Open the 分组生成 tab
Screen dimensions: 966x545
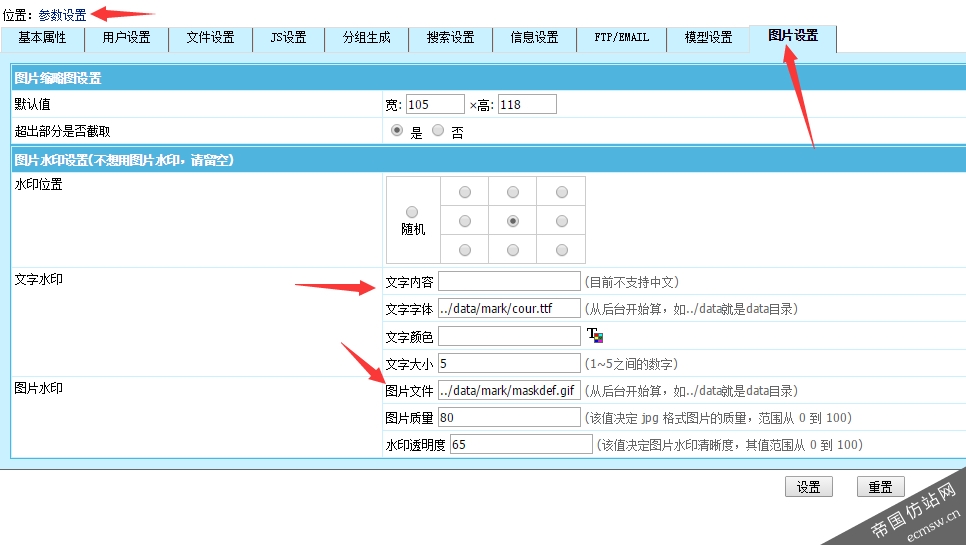click(367, 38)
